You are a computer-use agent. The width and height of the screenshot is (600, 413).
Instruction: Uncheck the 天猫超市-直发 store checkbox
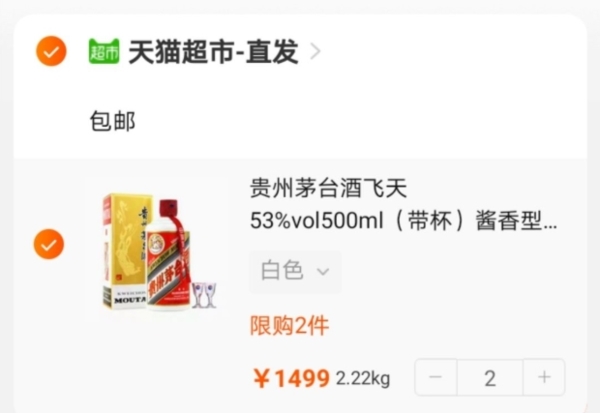51,51
